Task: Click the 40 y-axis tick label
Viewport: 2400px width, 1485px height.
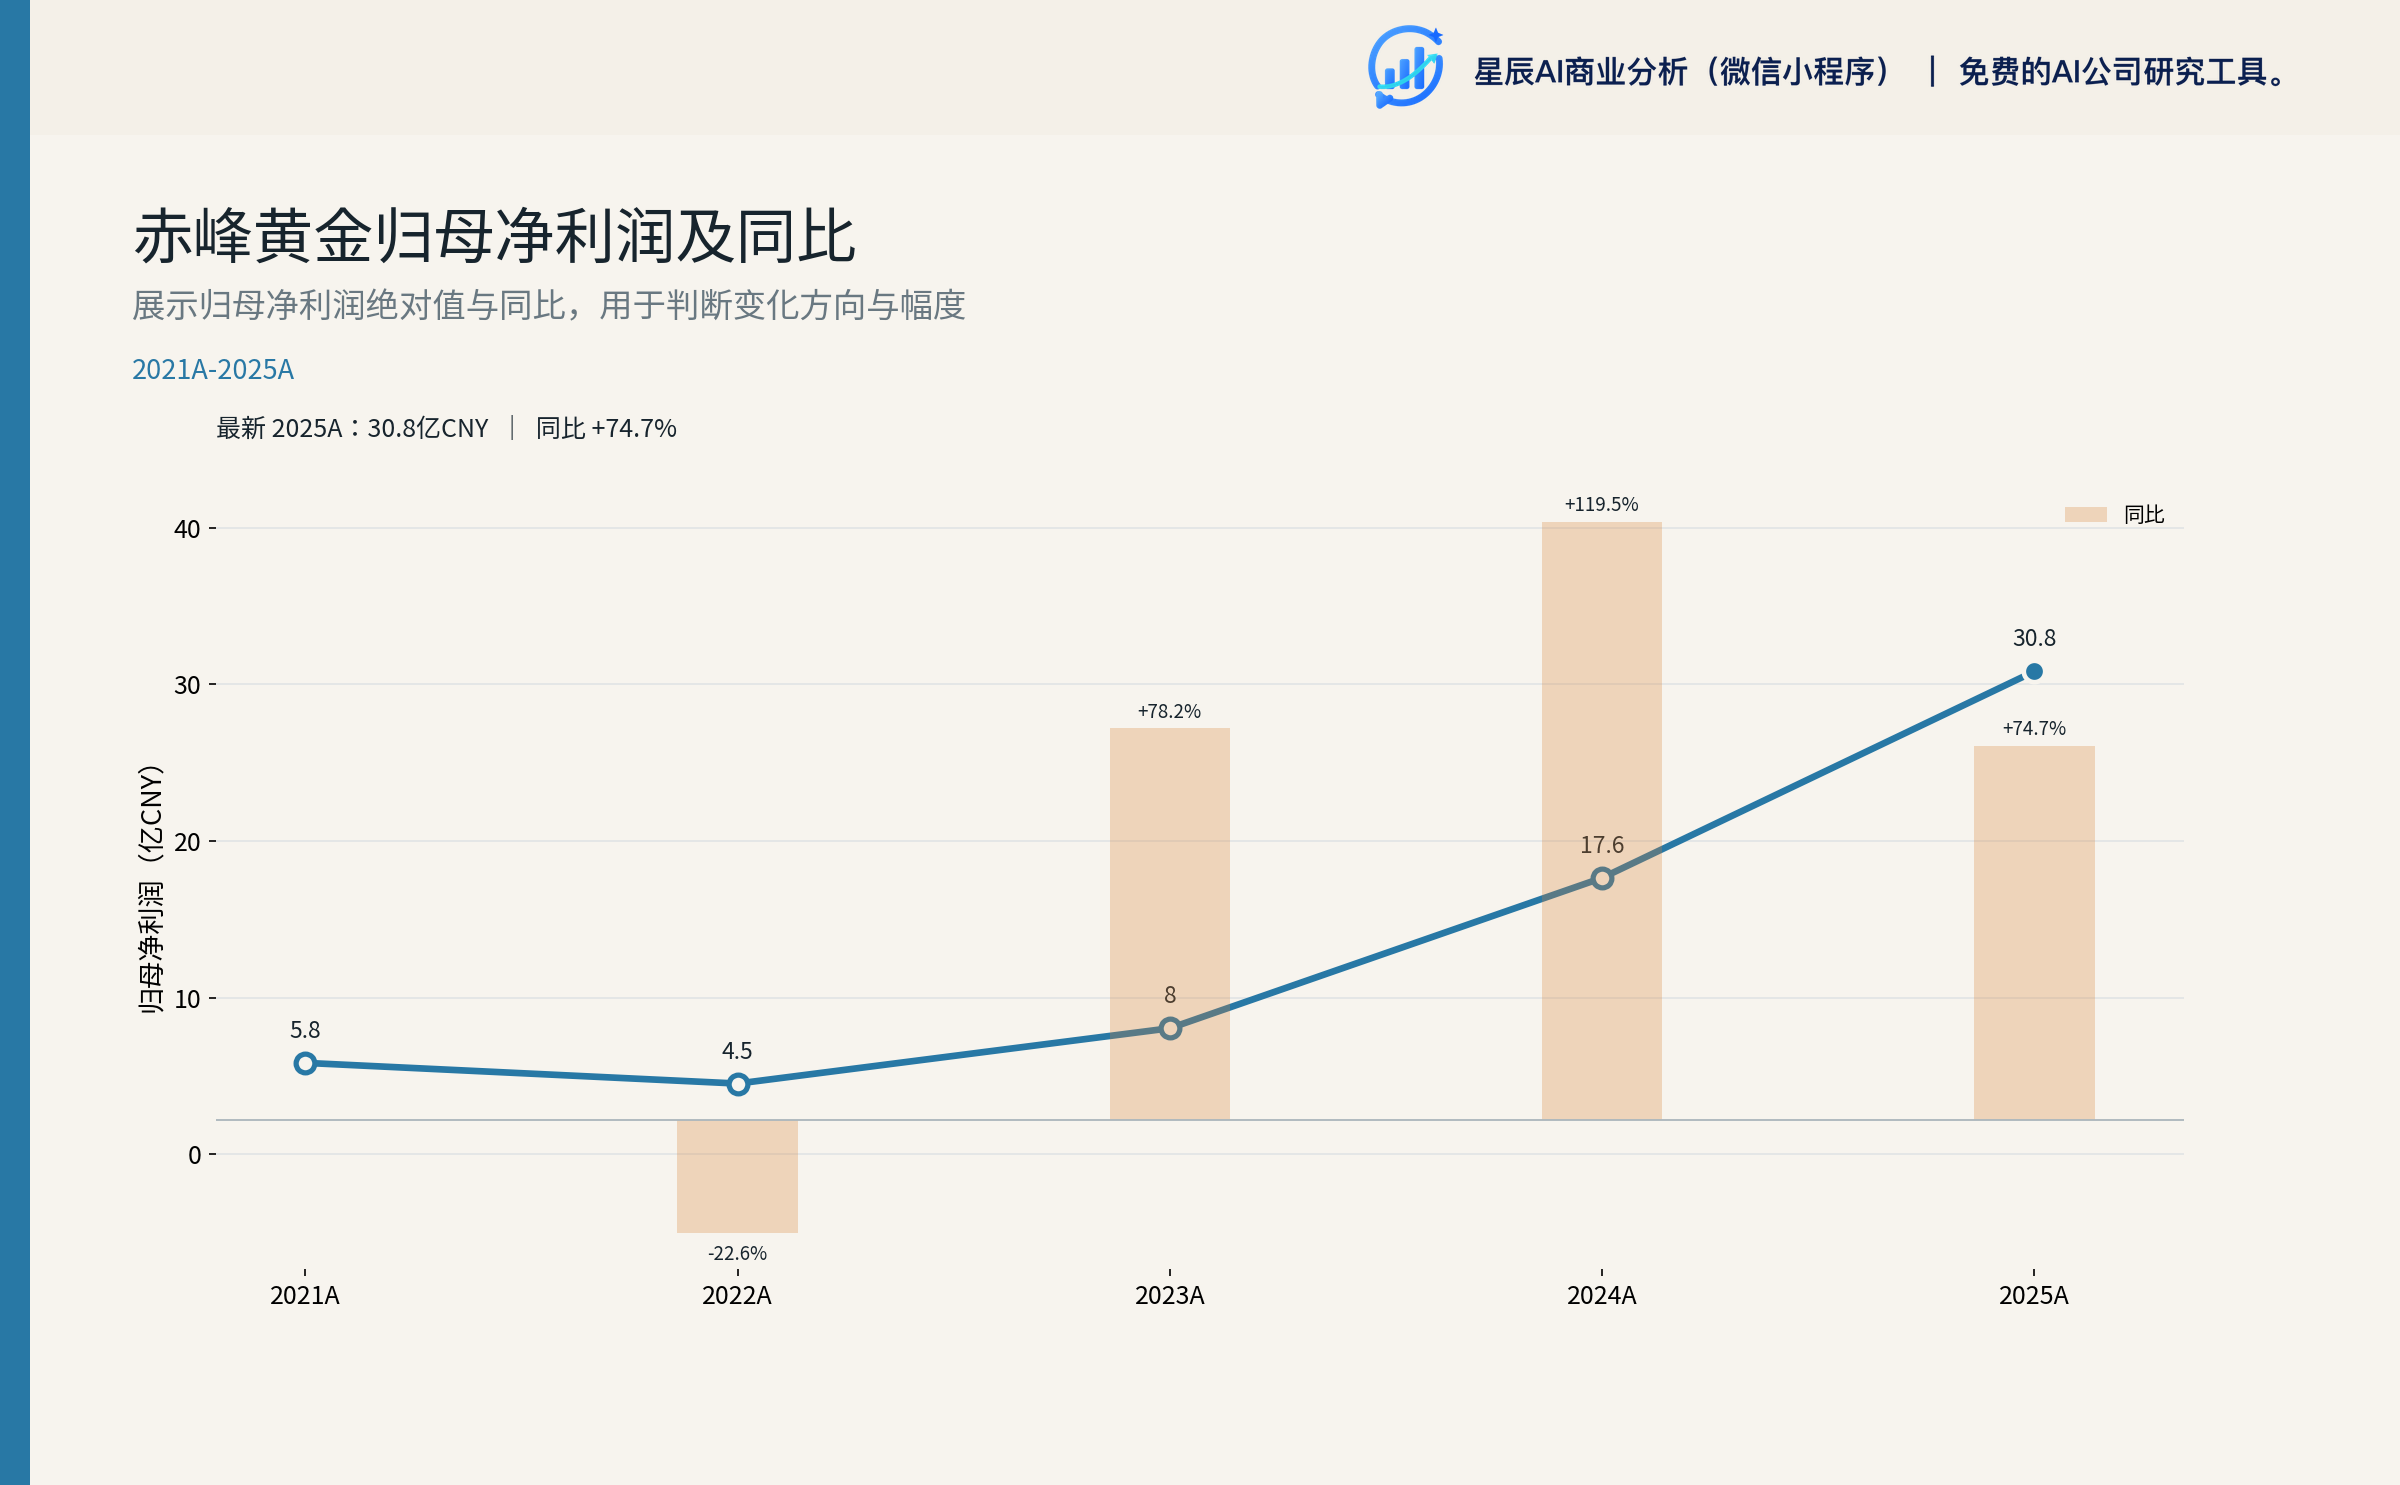Action: pos(187,529)
